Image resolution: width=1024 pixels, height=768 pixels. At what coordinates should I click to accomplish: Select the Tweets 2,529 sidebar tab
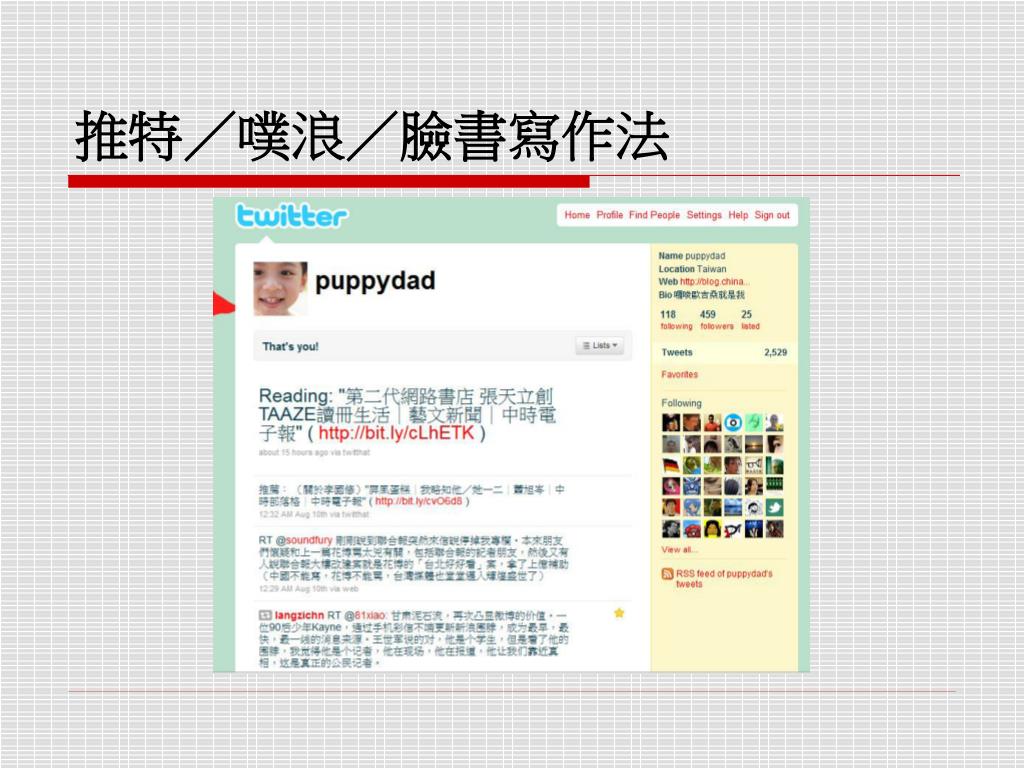724,352
